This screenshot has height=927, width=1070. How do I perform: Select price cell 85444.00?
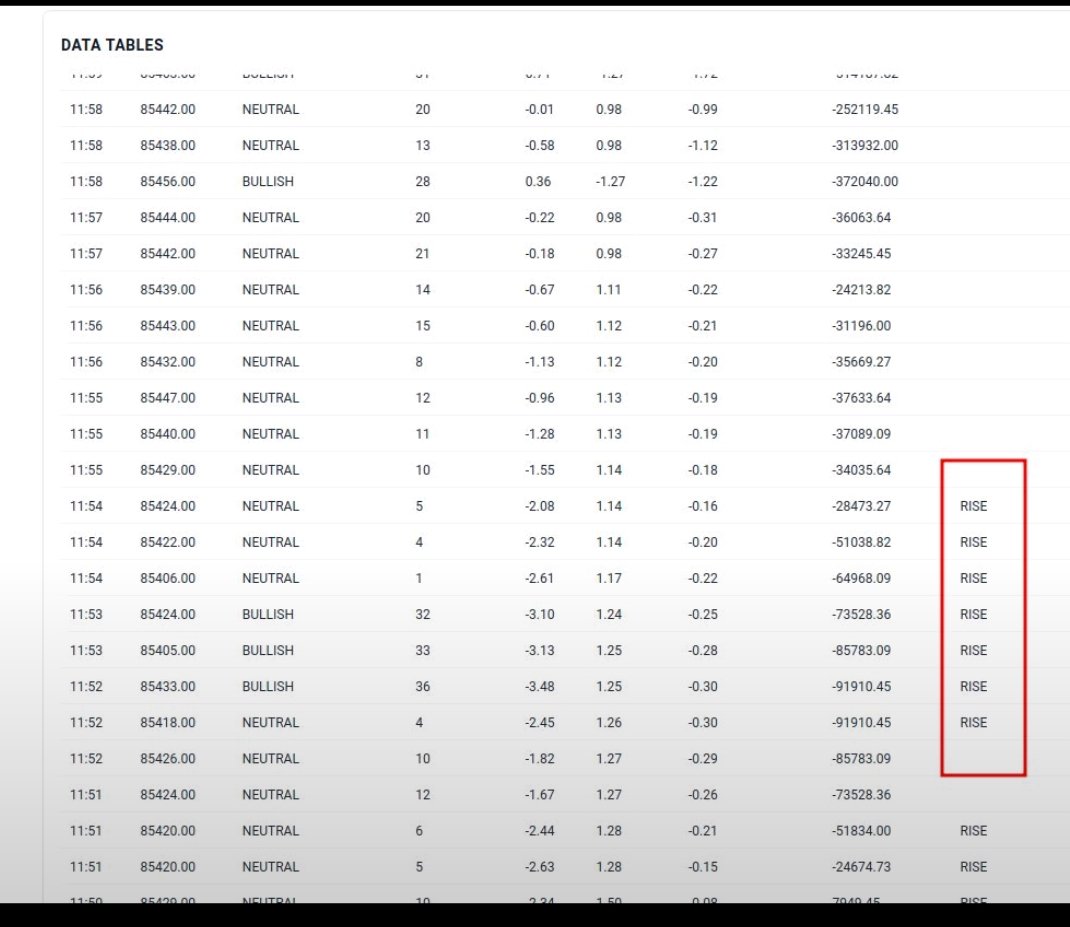168,218
